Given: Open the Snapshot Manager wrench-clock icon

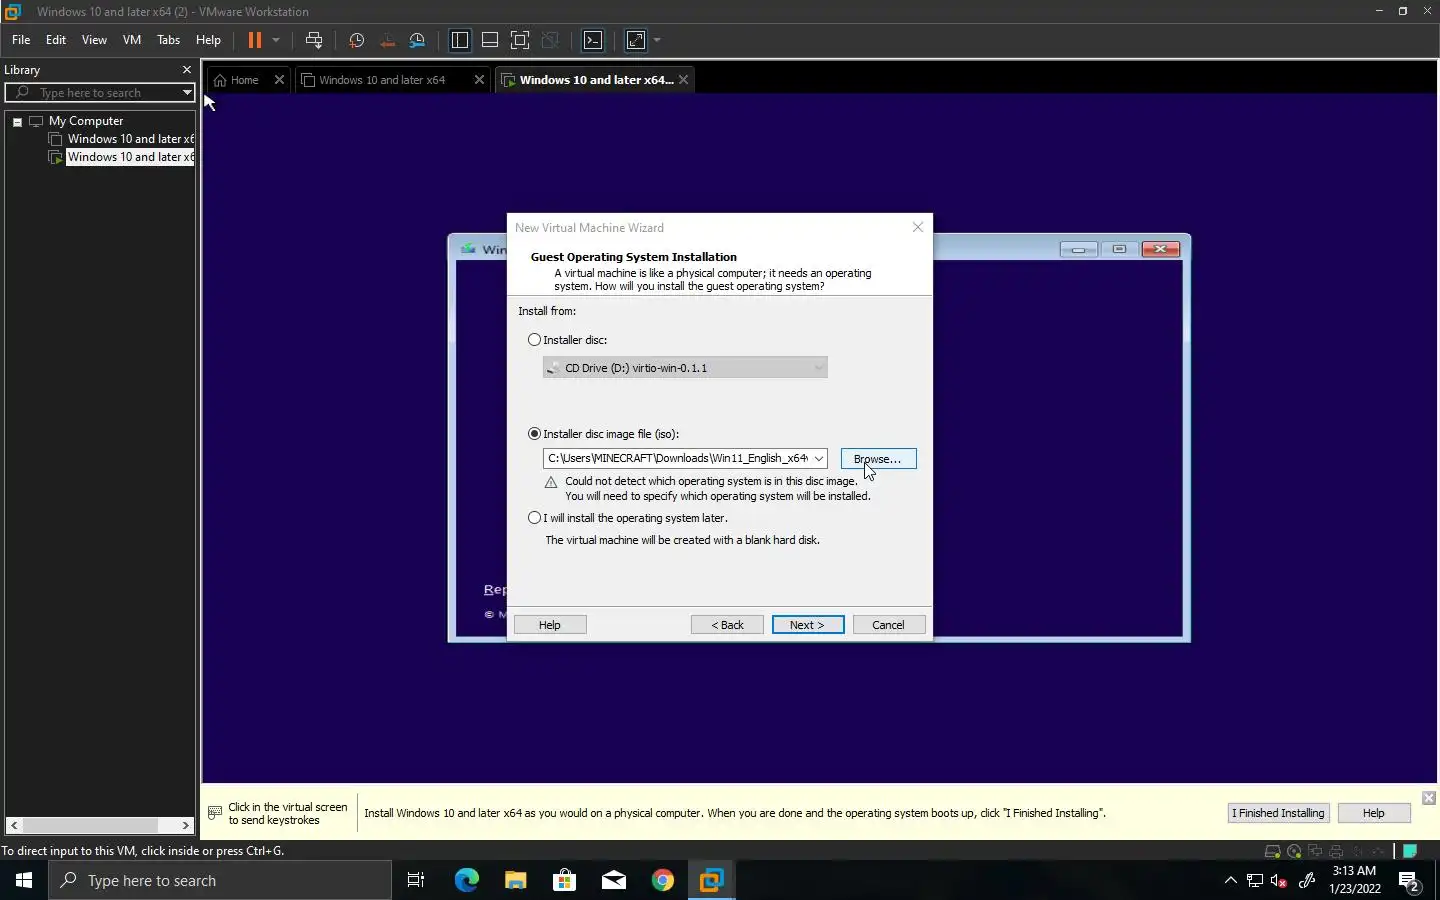Looking at the screenshot, I should [418, 40].
